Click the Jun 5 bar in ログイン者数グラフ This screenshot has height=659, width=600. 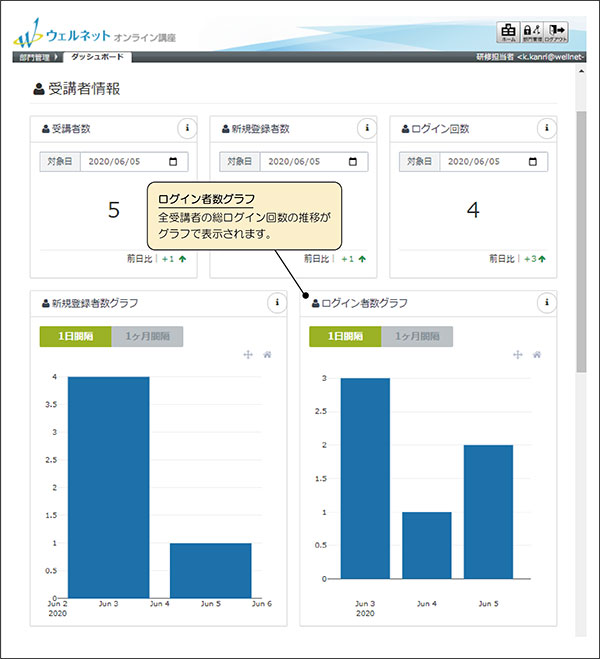[x=488, y=512]
